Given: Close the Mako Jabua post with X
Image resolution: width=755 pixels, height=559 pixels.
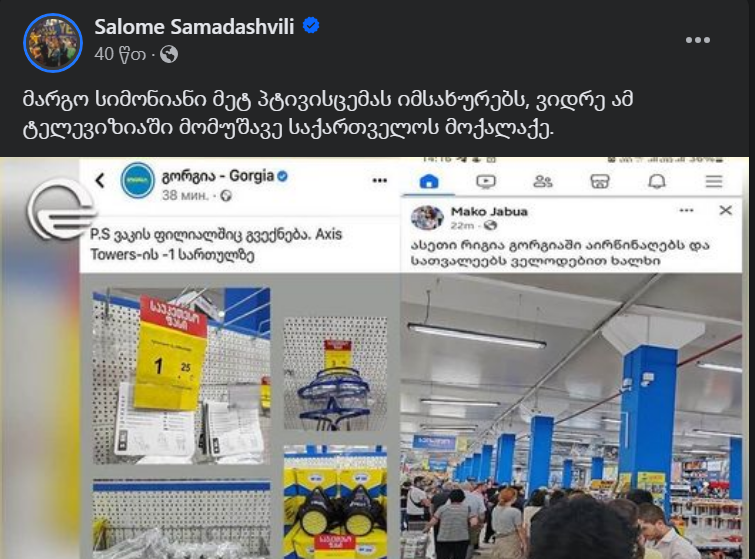Looking at the screenshot, I should (726, 210).
